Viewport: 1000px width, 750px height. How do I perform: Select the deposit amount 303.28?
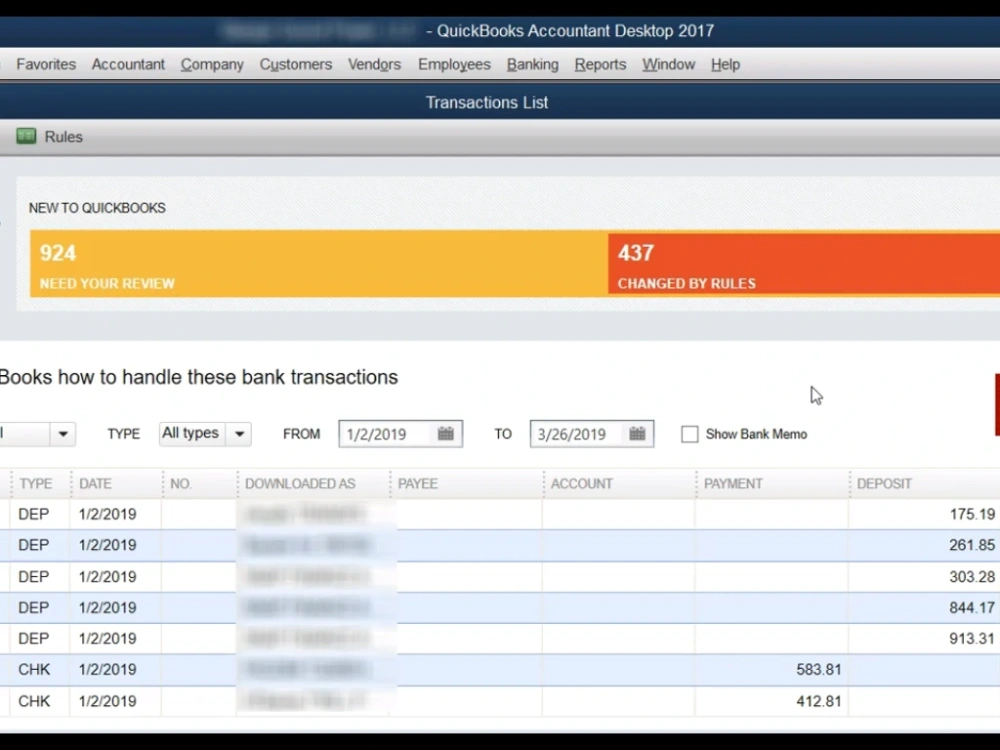pyautogui.click(x=972, y=577)
